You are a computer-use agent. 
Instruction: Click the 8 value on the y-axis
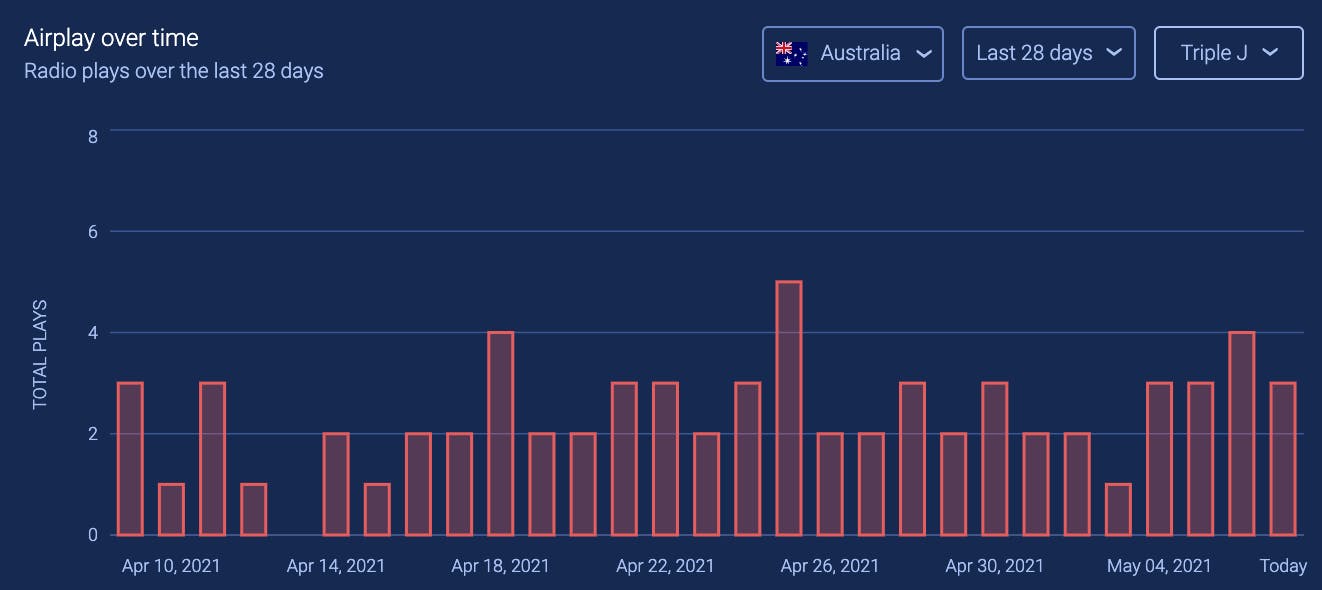coord(92,134)
